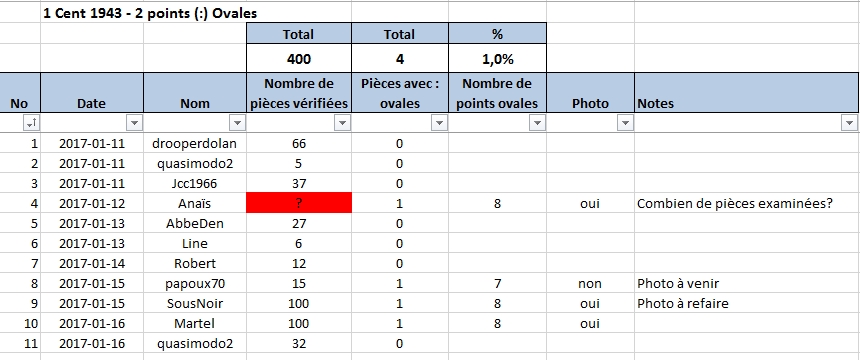Viewport: 860px width, 360px height.
Task: Open filter for Pièces avec : ovales
Action: click(439, 124)
